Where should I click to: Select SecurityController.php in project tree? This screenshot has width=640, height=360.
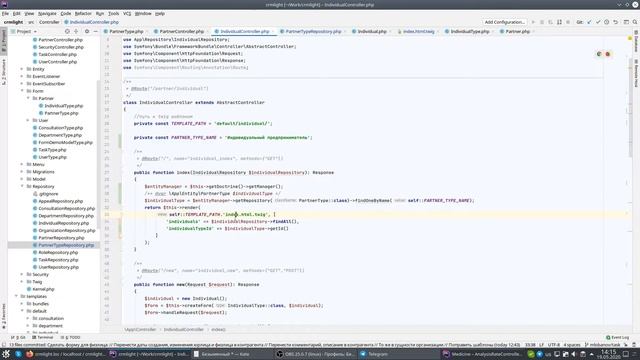pos(61,47)
